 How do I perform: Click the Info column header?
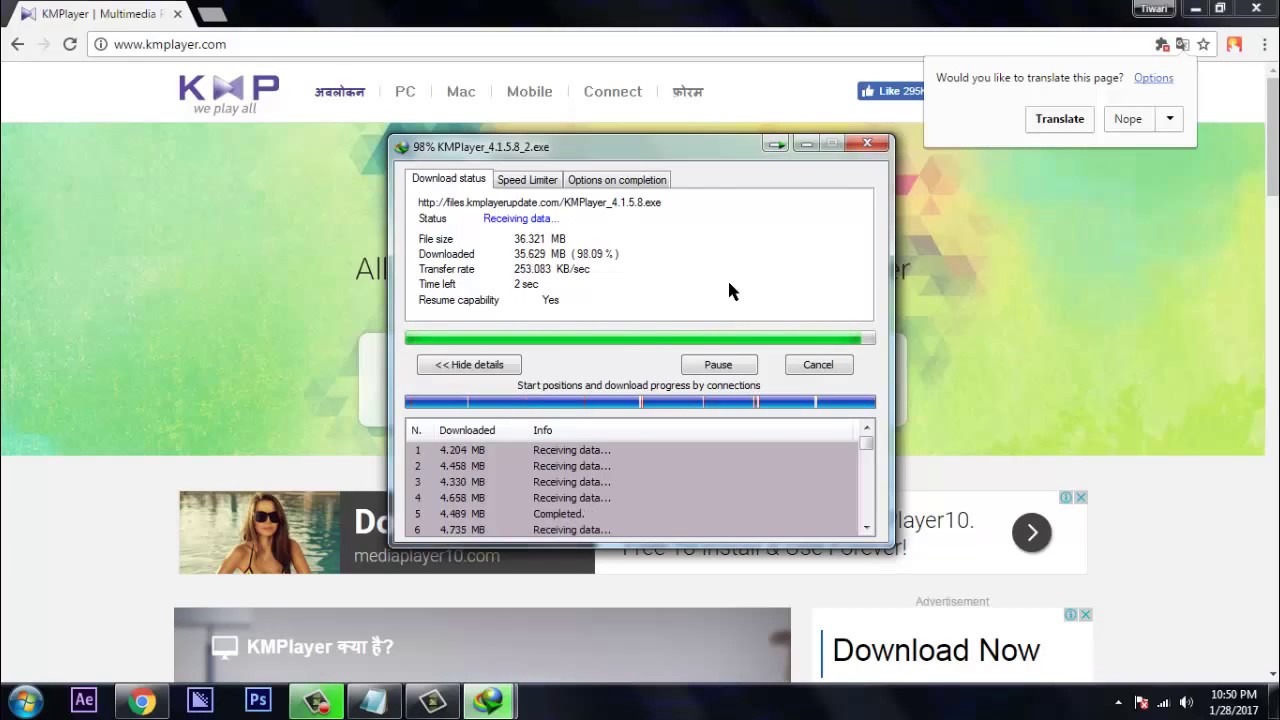(x=542, y=430)
